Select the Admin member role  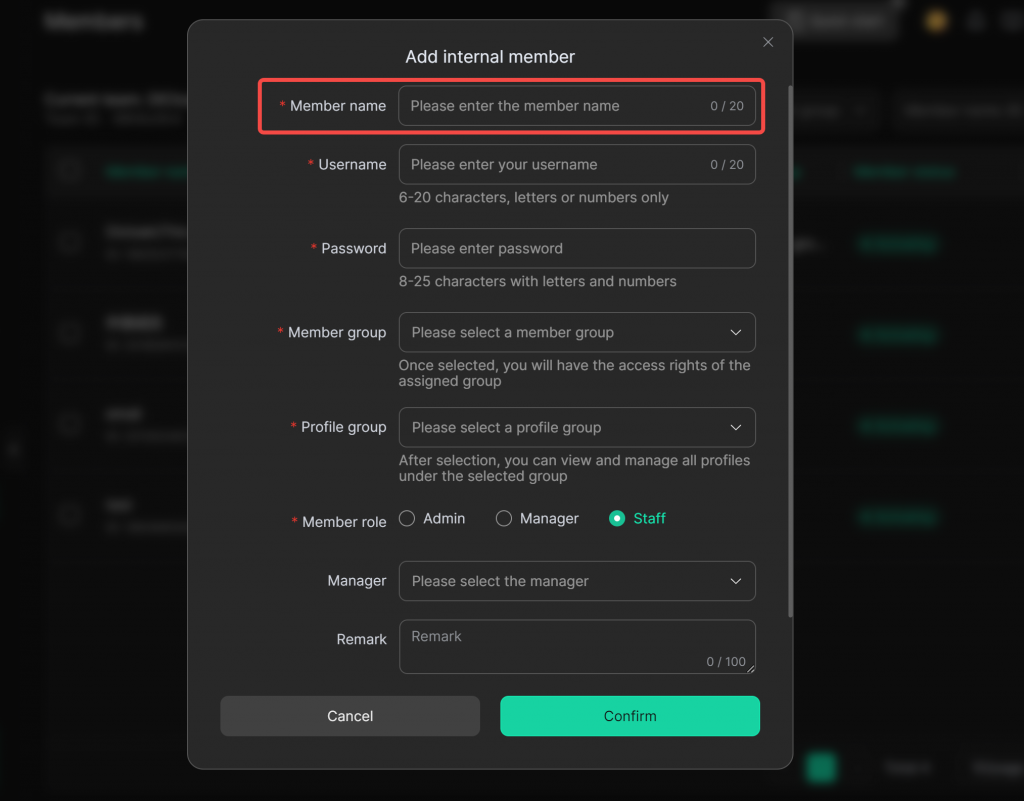pos(407,518)
